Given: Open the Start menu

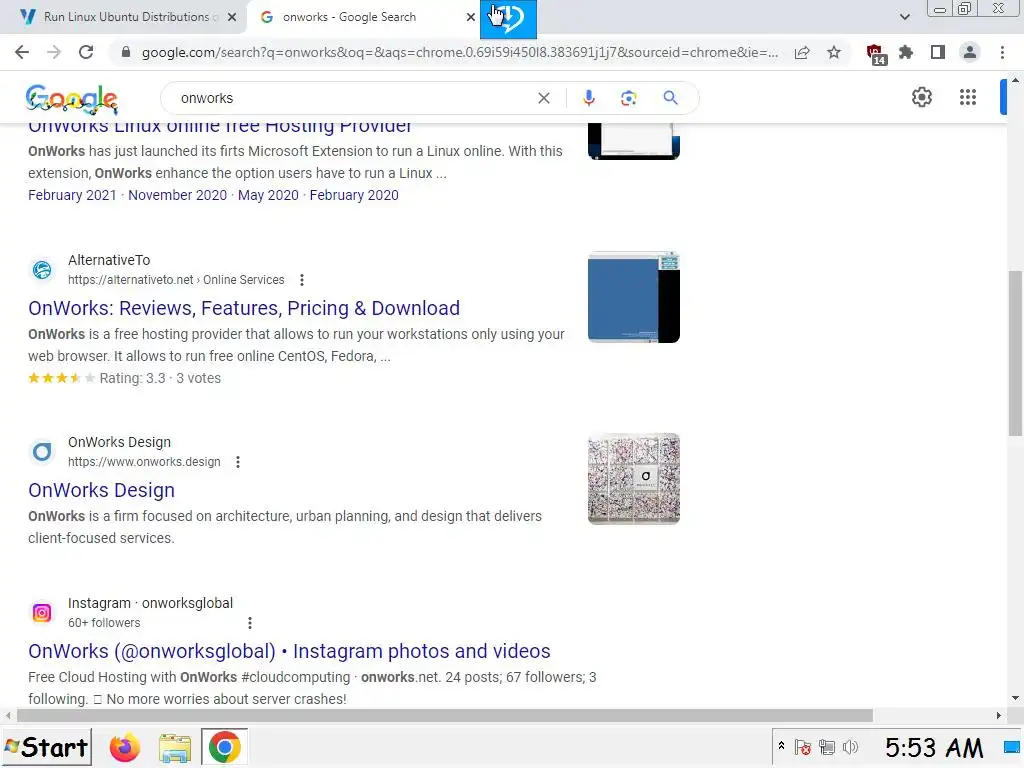Looking at the screenshot, I should click(46, 747).
